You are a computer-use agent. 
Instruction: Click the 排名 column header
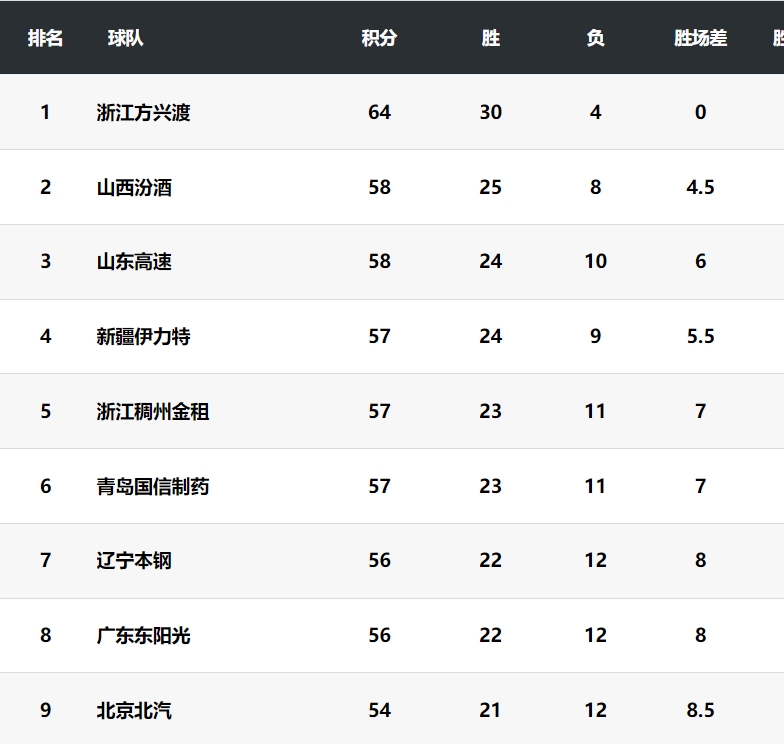[x=45, y=38]
